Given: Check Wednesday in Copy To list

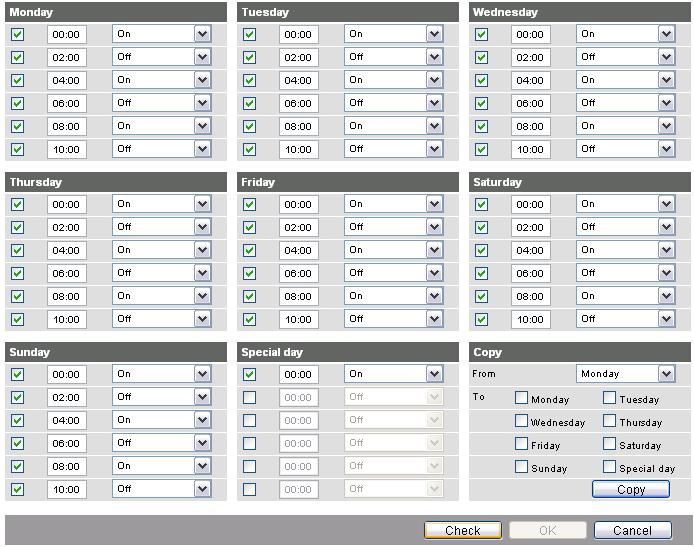Looking at the screenshot, I should pyautogui.click(x=521, y=420).
